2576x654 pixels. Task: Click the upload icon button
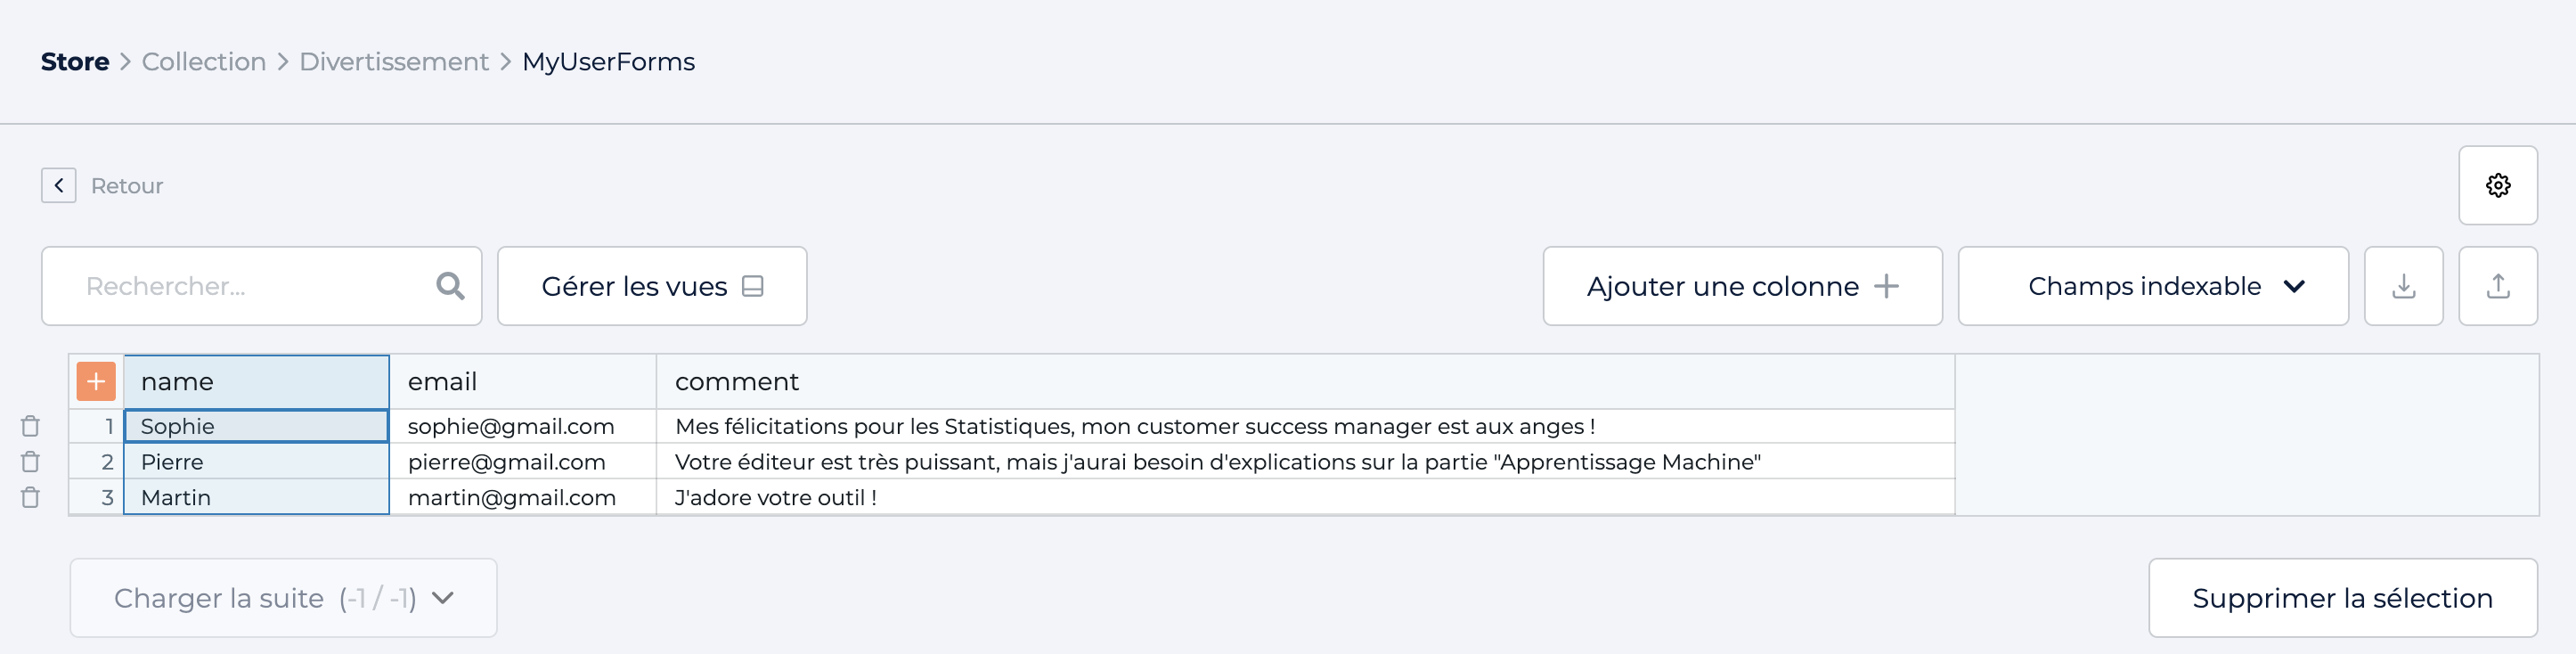point(2497,286)
